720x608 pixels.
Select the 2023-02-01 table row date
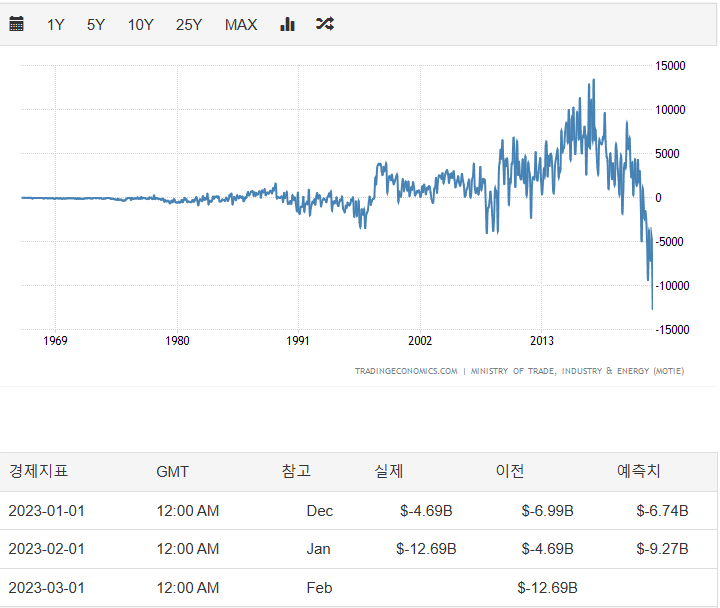click(x=47, y=549)
